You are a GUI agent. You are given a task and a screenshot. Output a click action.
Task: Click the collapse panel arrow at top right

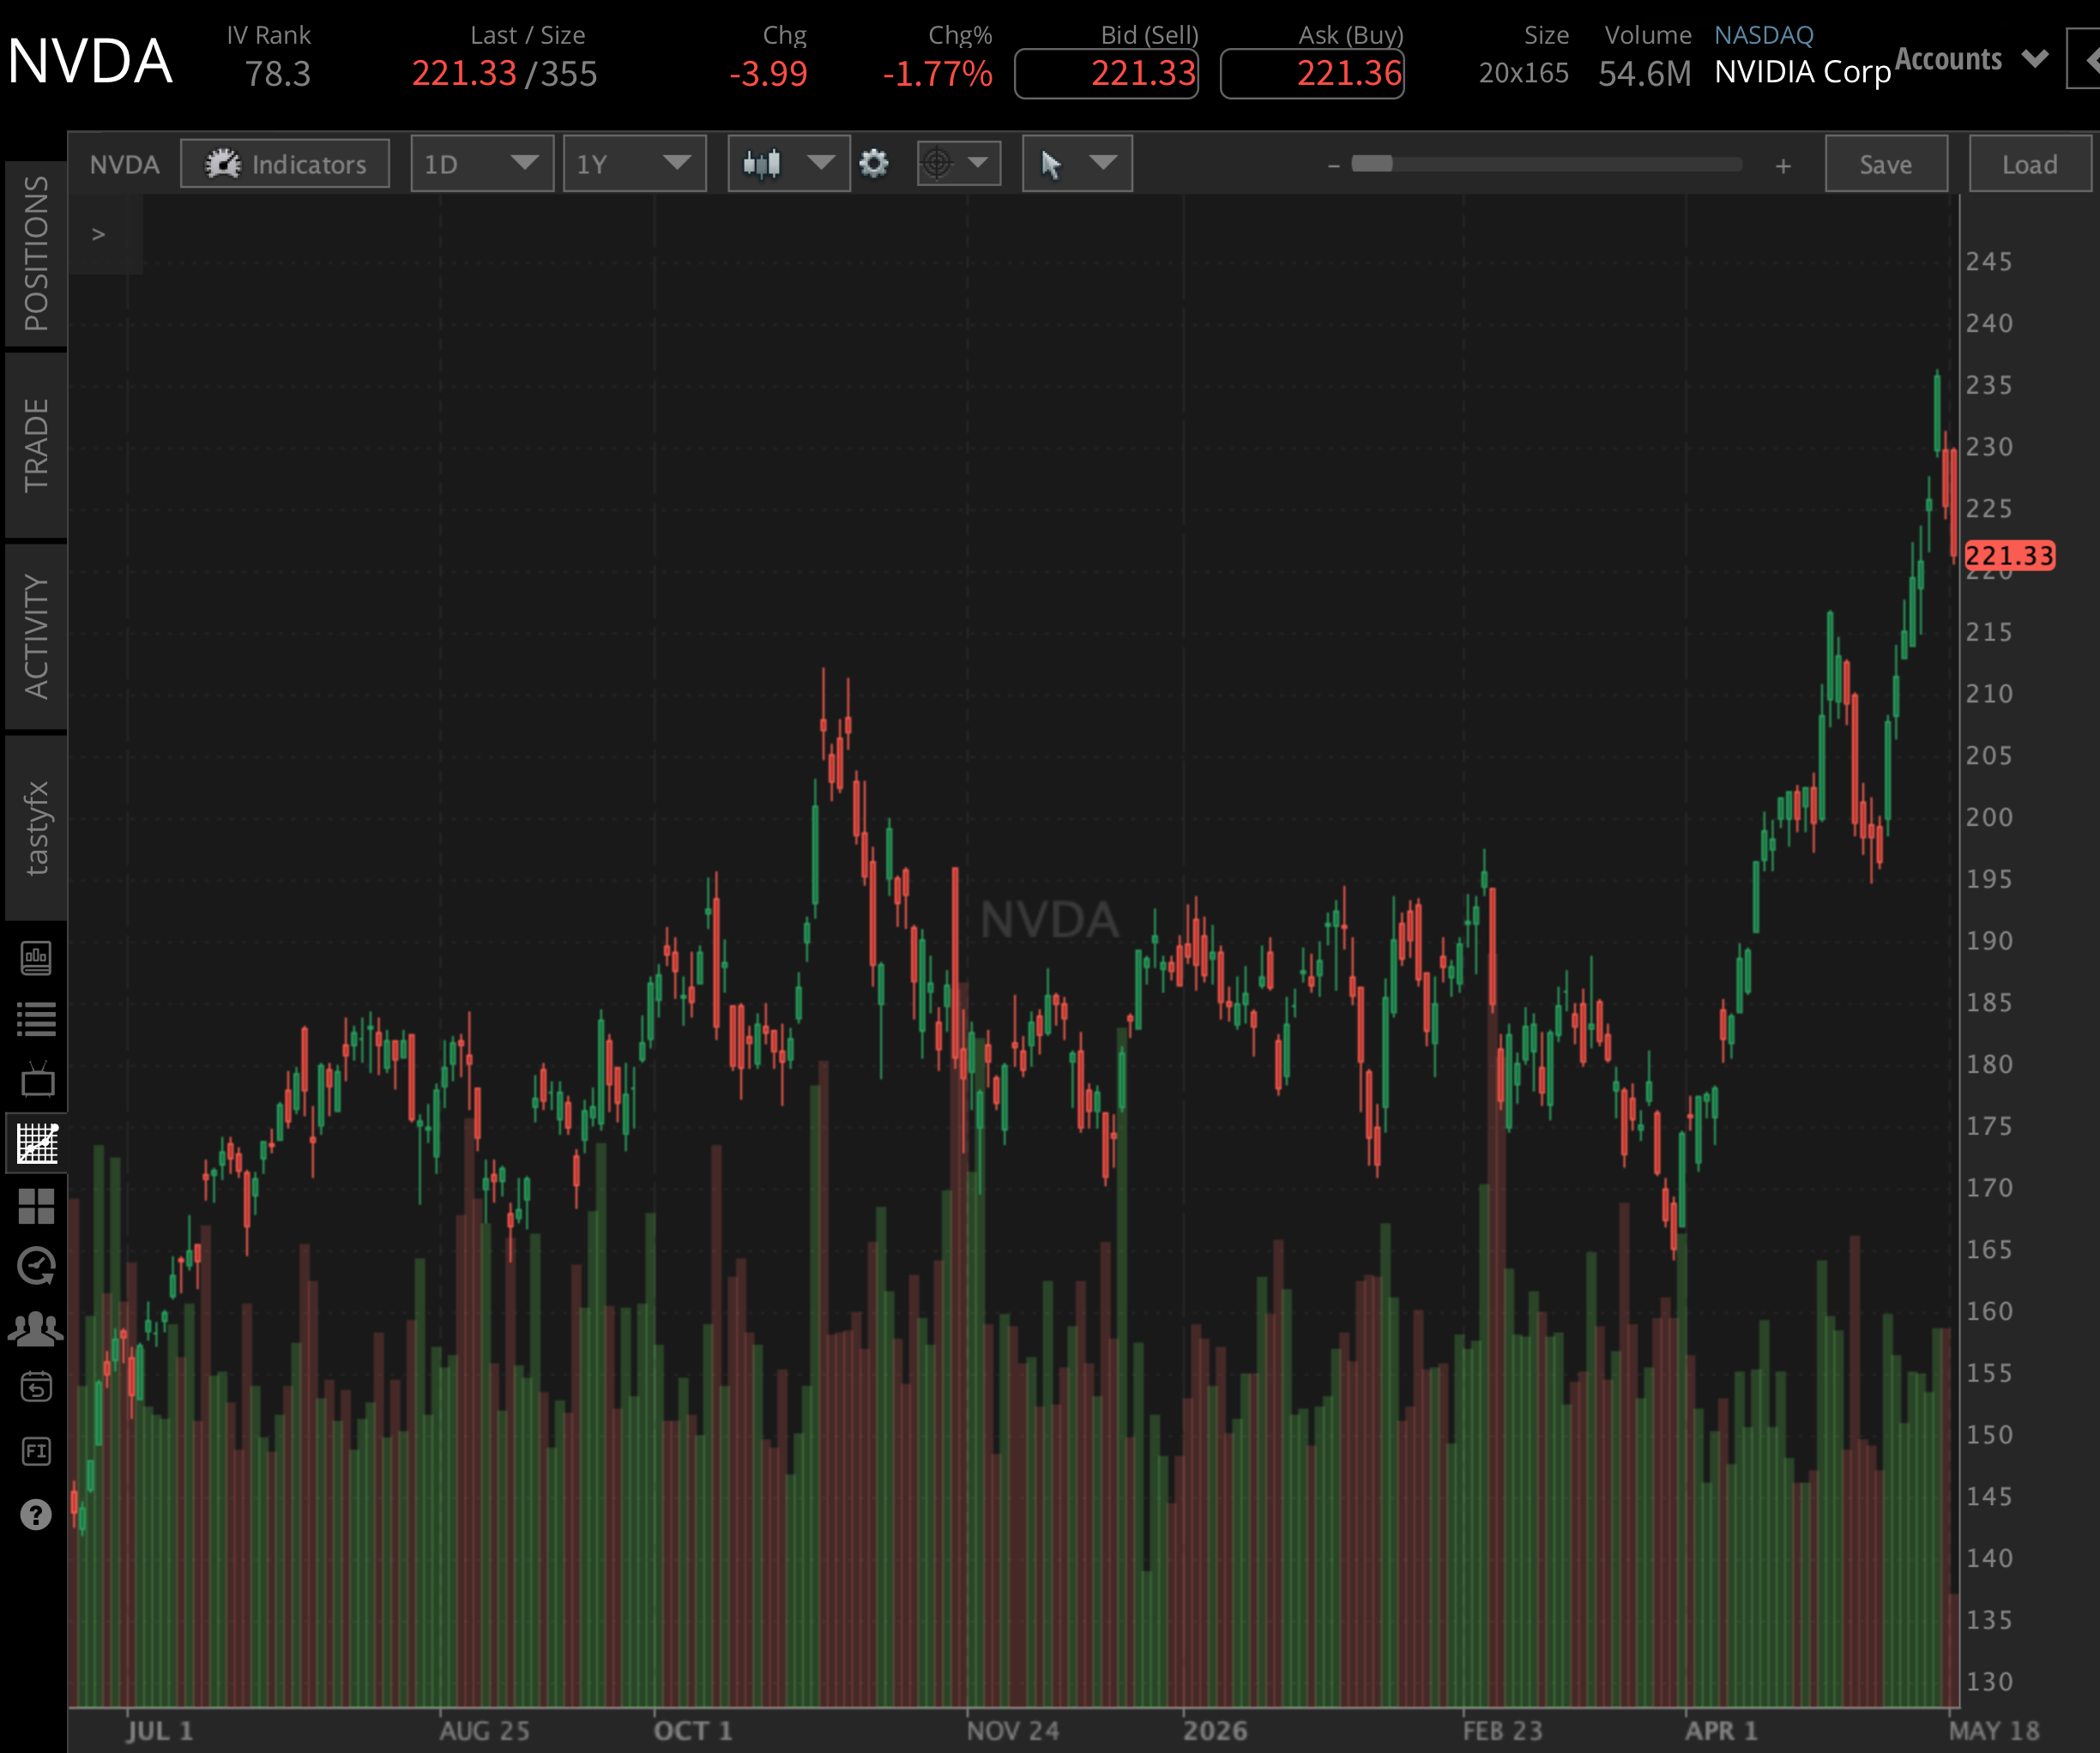click(x=2087, y=59)
